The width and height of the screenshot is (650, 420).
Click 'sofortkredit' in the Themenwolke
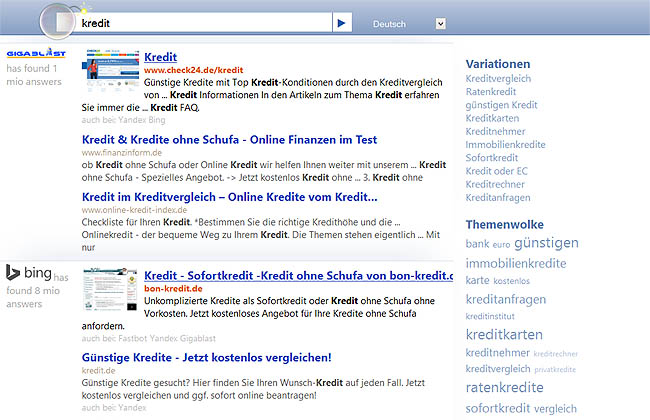[498, 408]
